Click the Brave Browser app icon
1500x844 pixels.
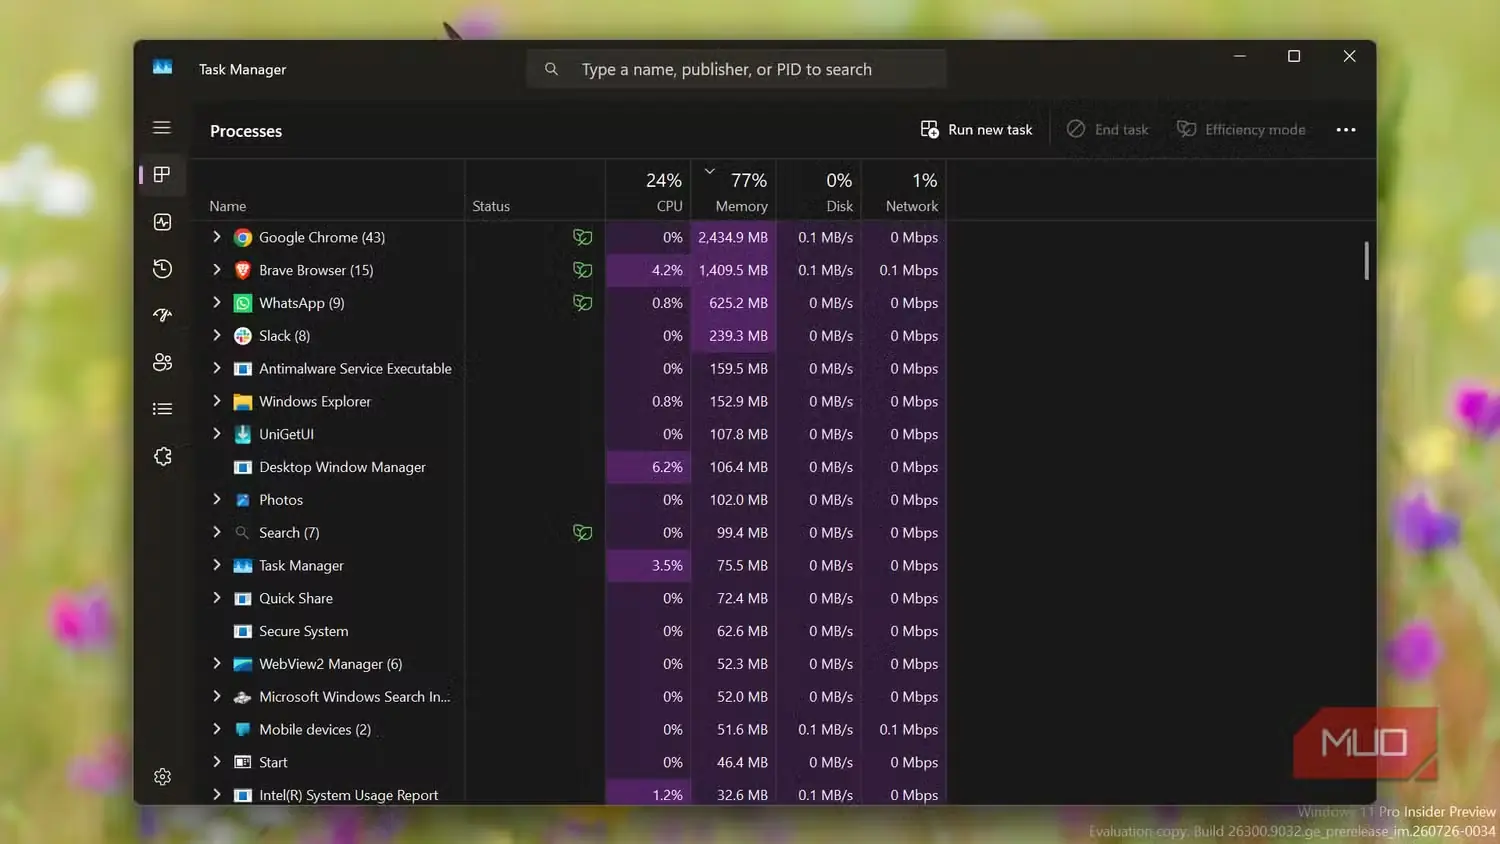[x=242, y=270]
